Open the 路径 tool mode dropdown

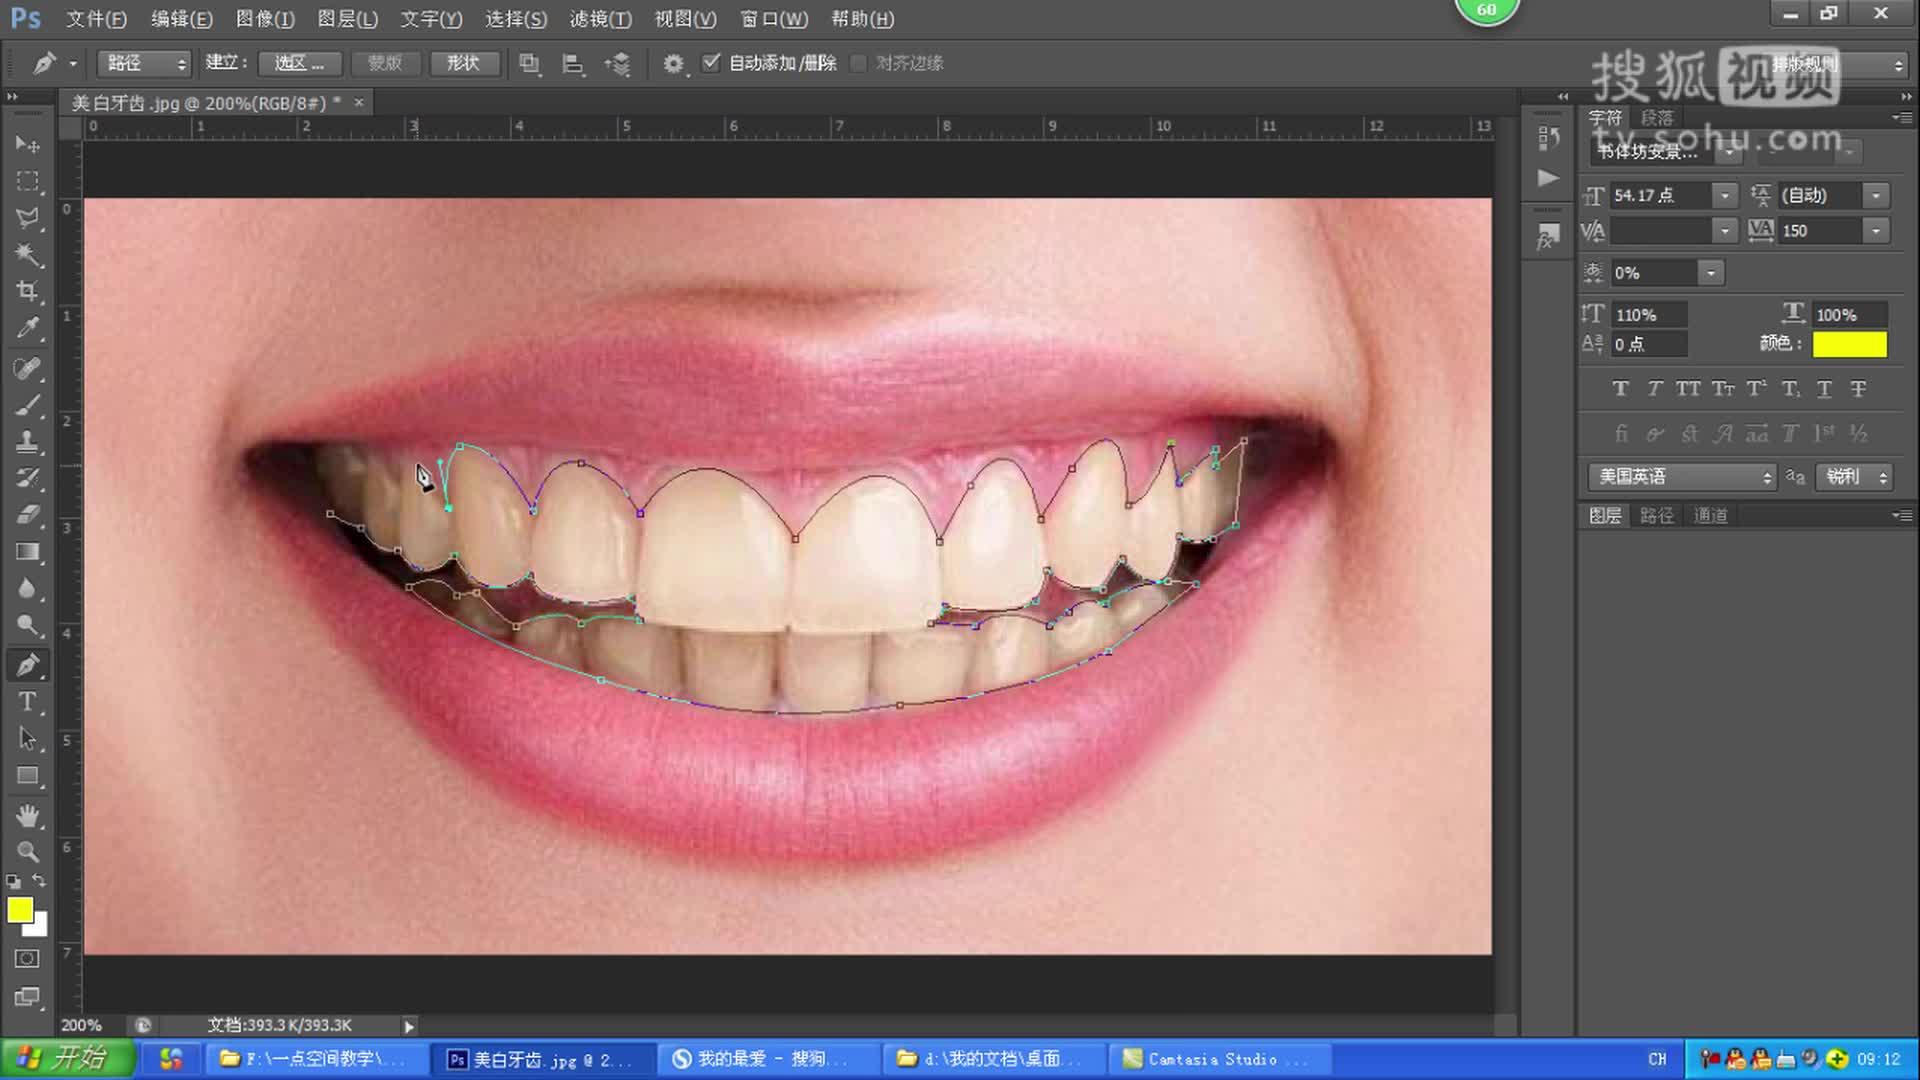[x=144, y=63]
